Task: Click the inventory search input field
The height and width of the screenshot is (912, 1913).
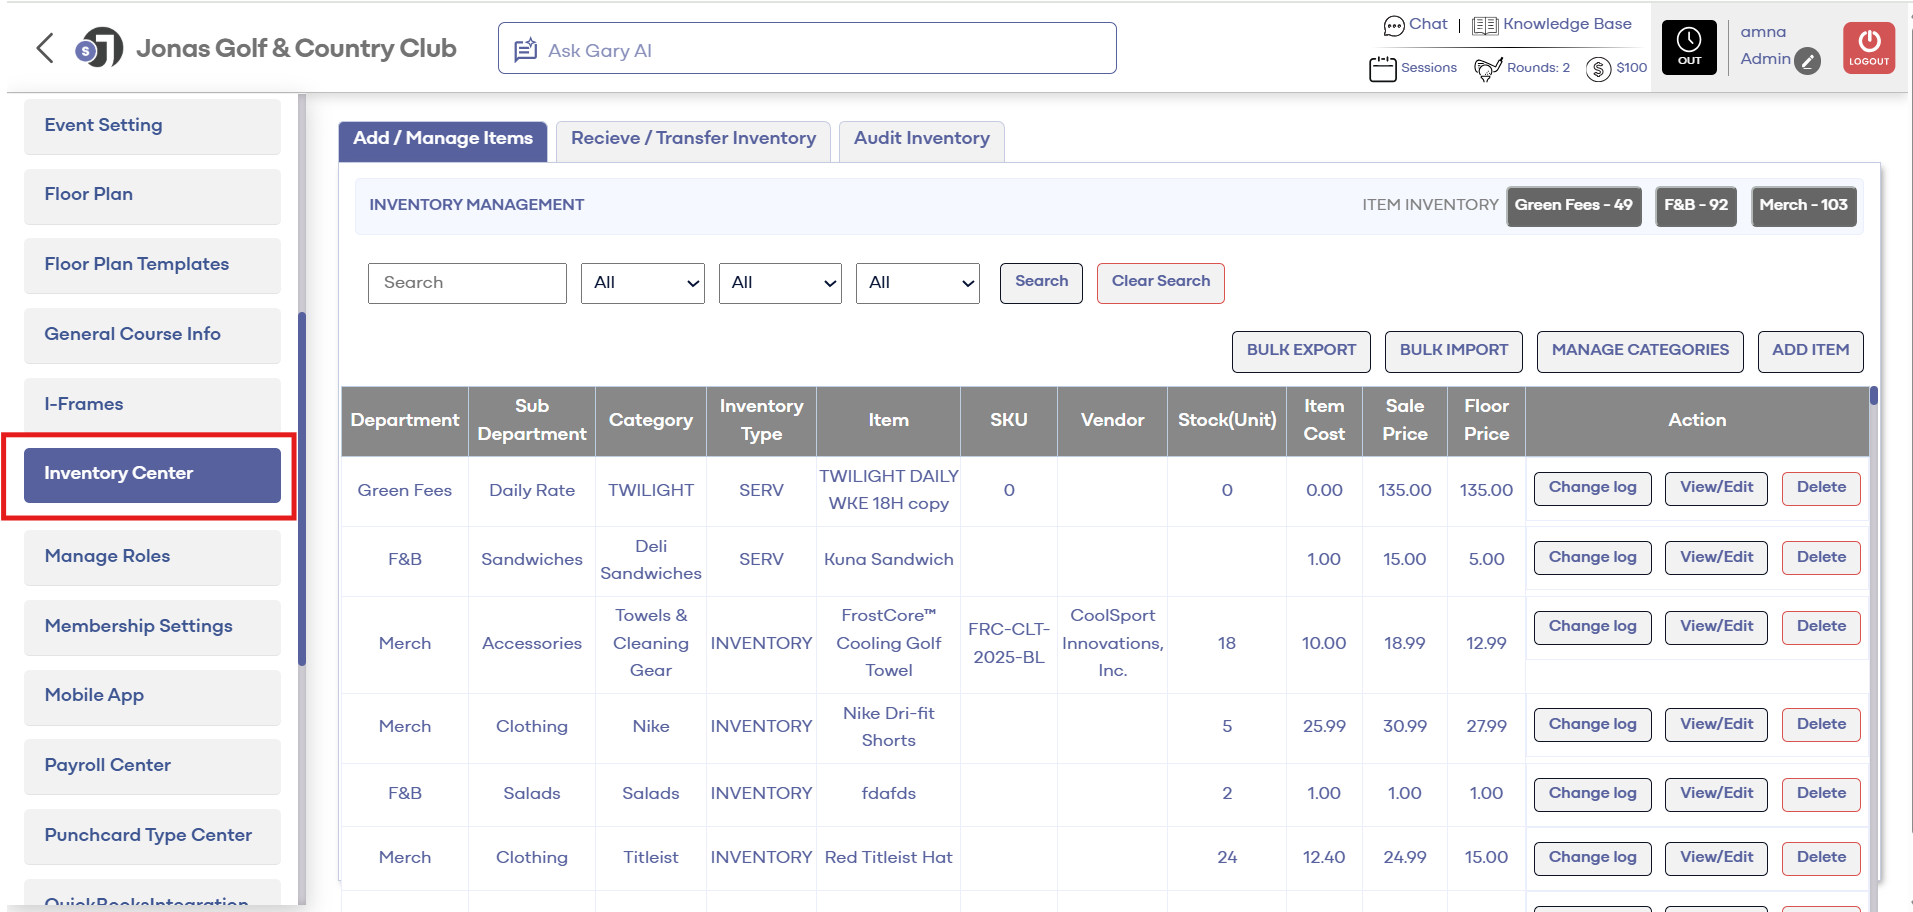Action: [x=467, y=283]
